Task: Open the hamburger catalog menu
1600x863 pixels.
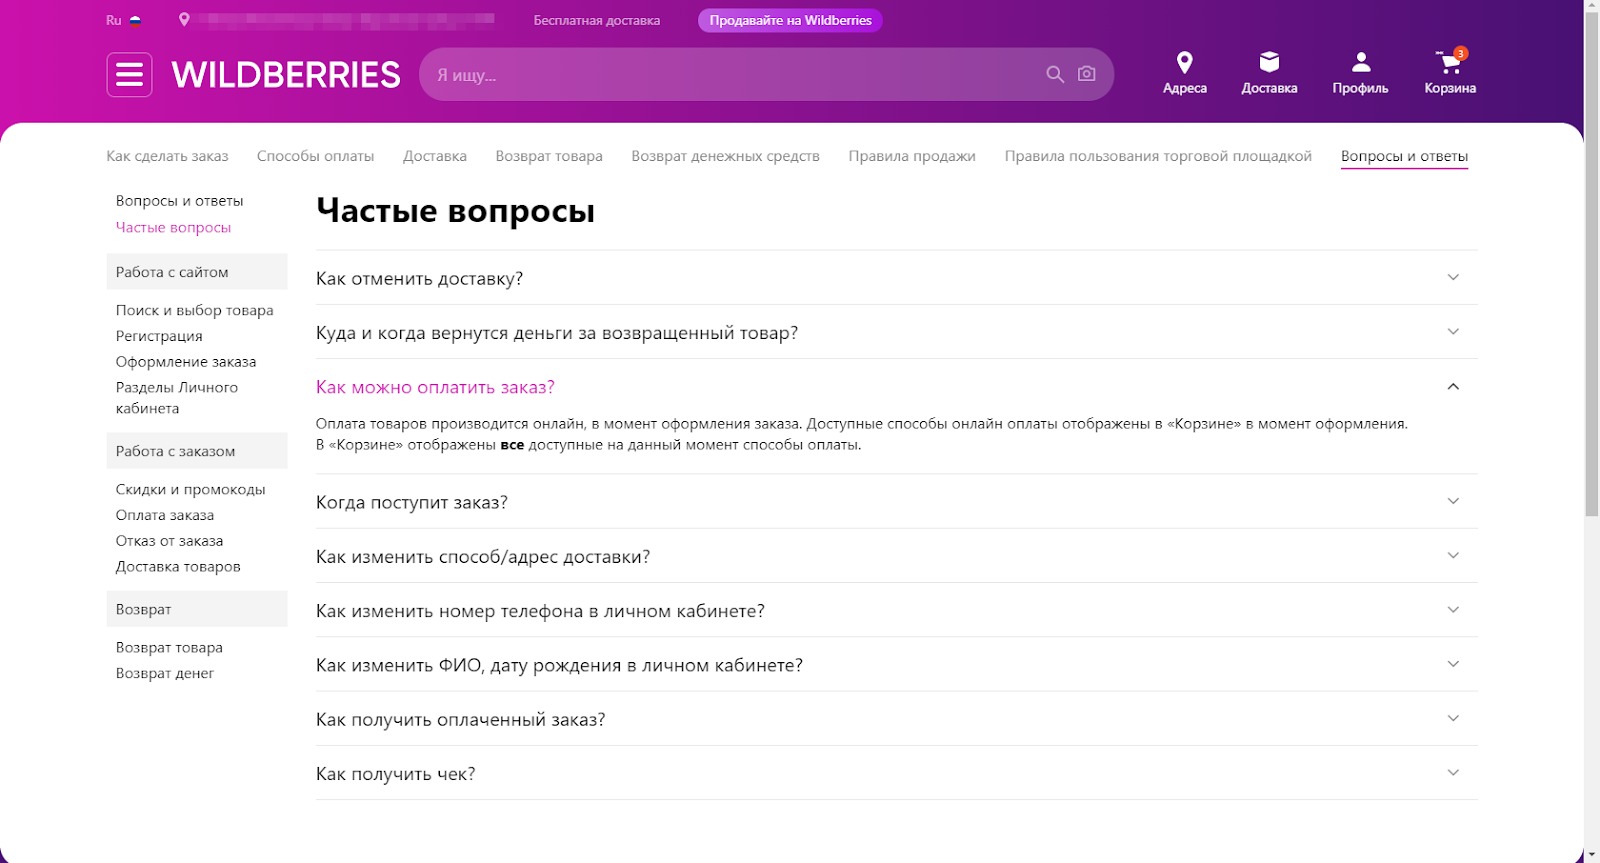Action: [x=129, y=75]
